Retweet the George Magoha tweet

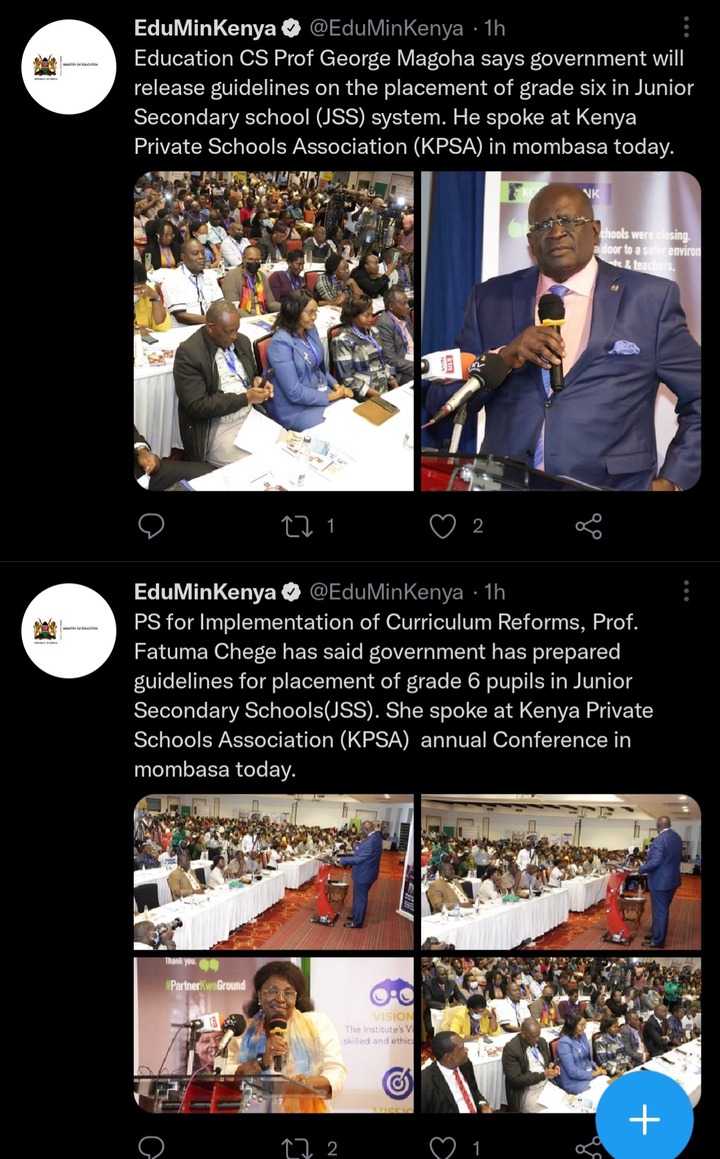(297, 526)
